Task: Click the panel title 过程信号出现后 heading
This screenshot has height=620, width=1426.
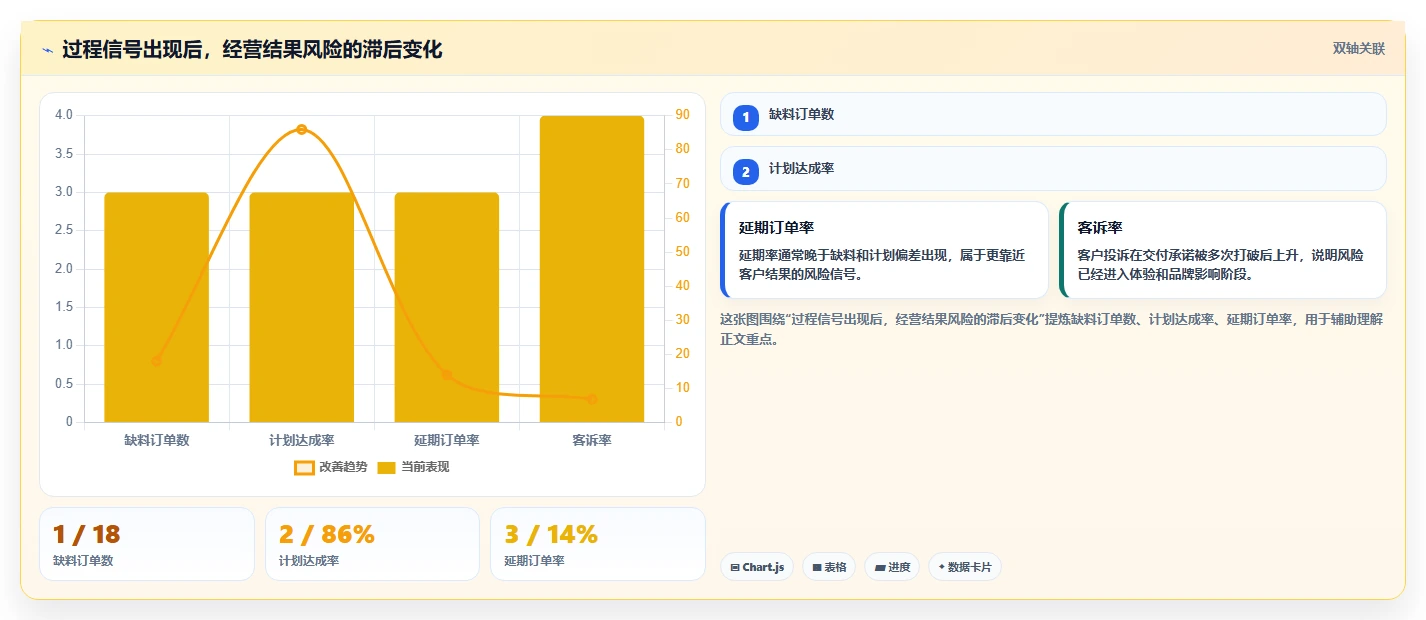Action: 252,50
